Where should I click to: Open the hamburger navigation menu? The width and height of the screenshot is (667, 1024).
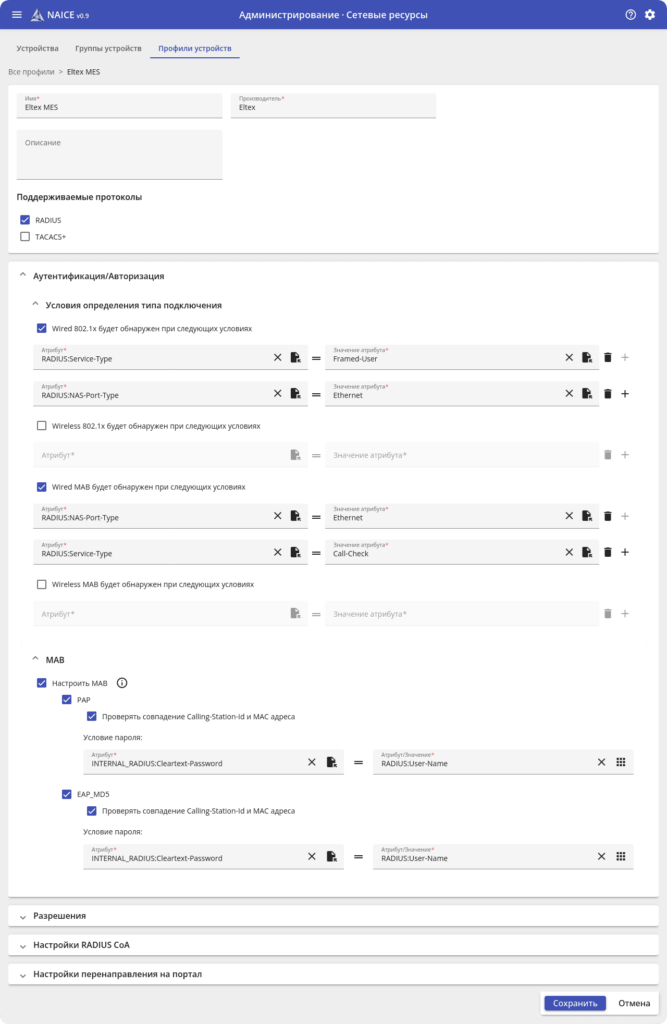16,15
